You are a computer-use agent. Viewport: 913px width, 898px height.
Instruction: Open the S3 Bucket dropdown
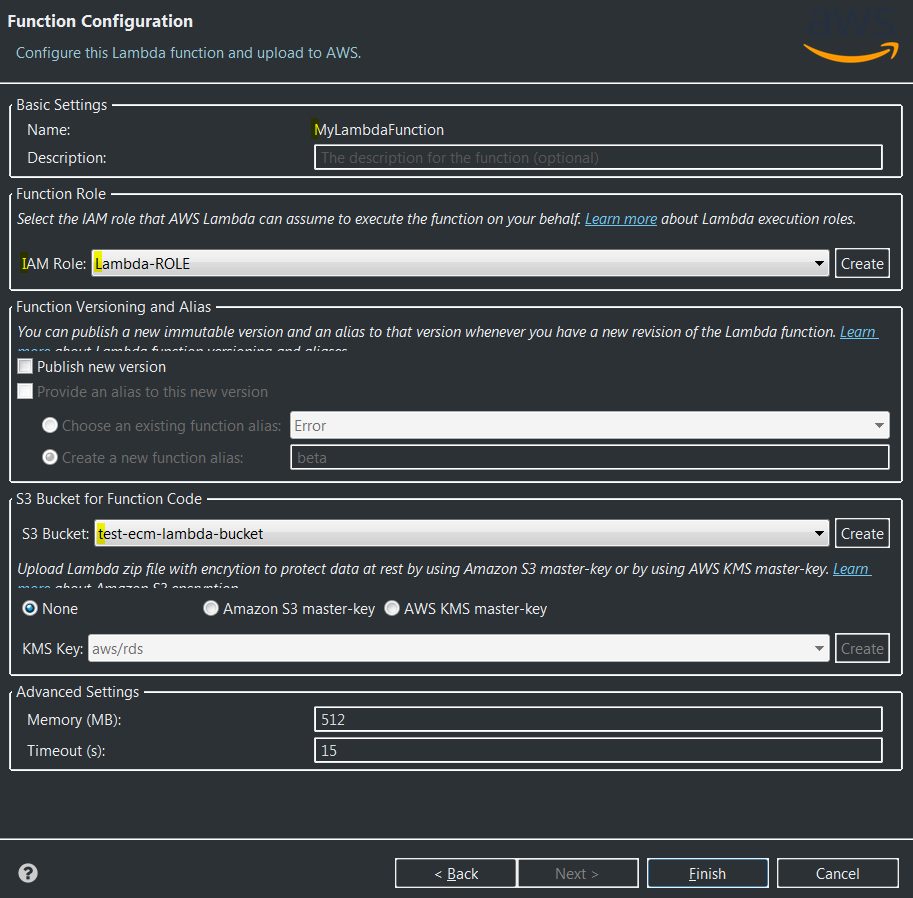[461, 533]
